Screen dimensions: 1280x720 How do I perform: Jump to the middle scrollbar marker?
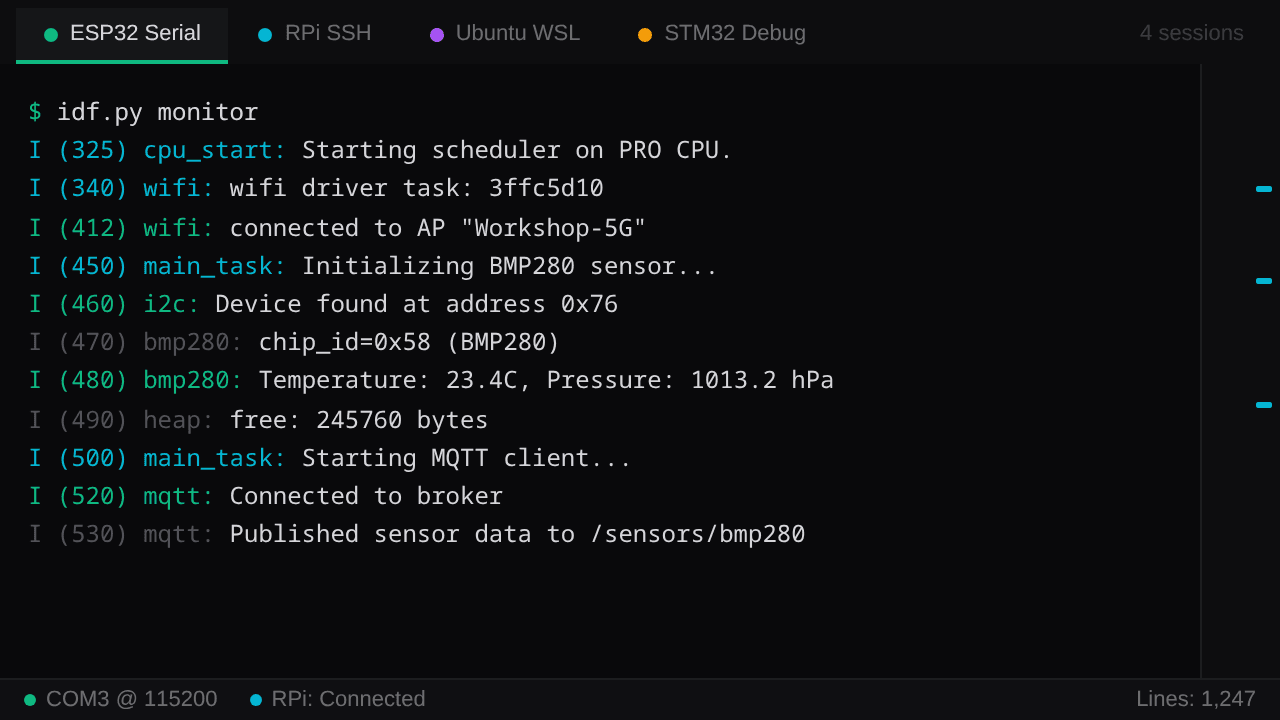pyautogui.click(x=1264, y=281)
